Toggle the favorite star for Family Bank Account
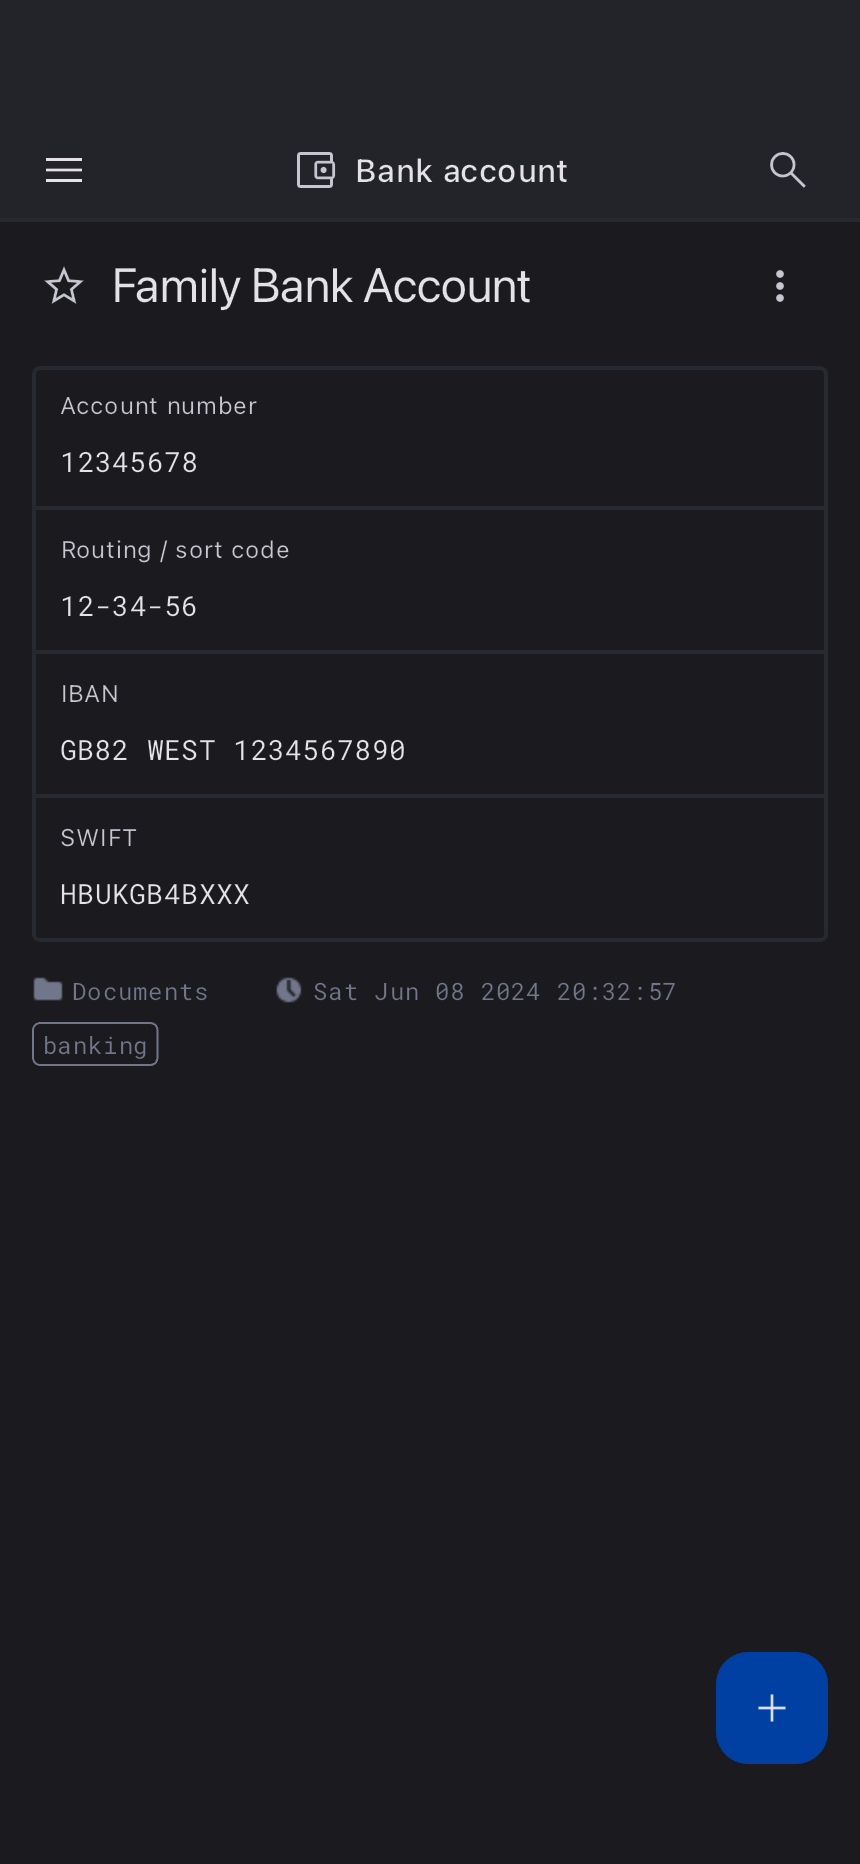Screen dimensions: 860x1864 click(x=64, y=287)
